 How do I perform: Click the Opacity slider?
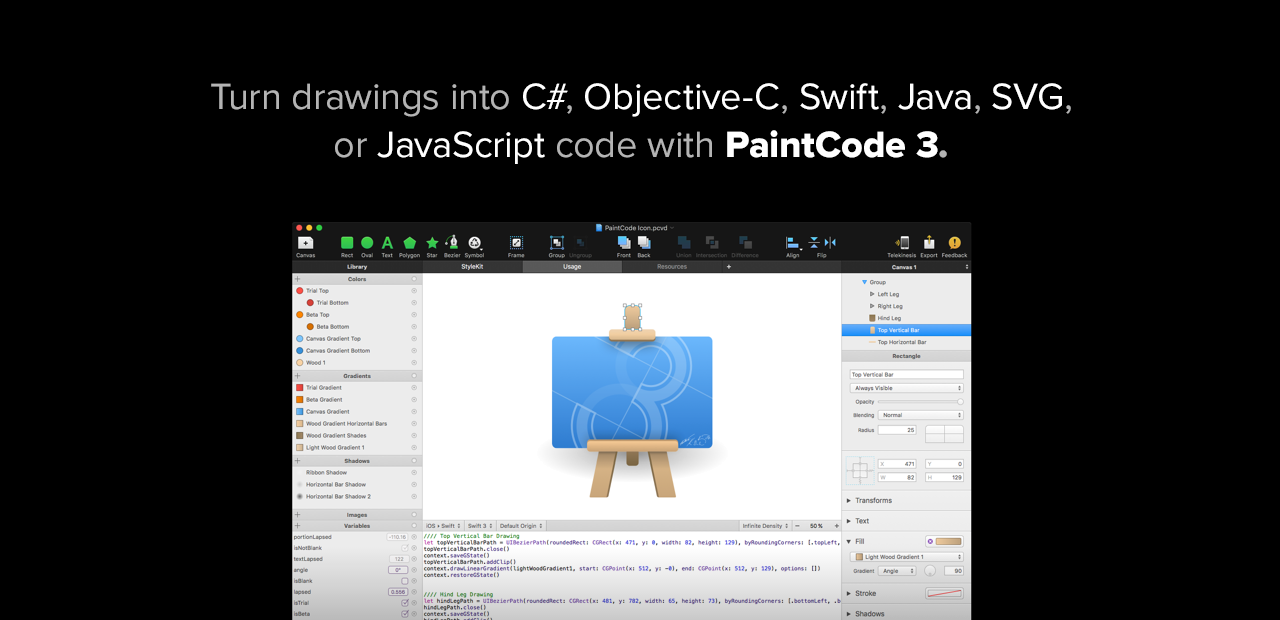(920, 402)
